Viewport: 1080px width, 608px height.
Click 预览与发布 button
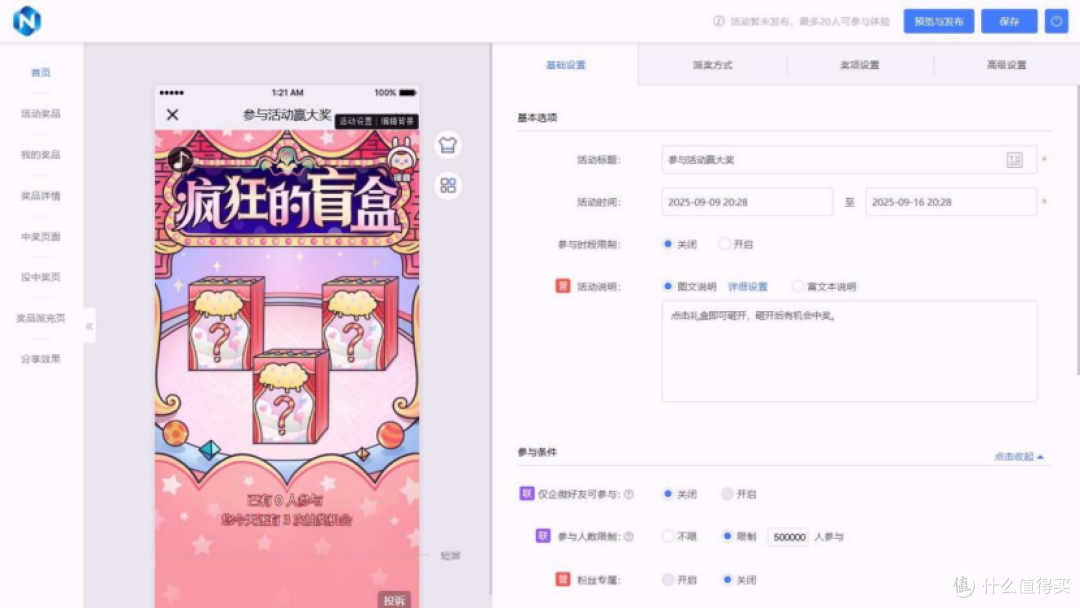tap(939, 21)
